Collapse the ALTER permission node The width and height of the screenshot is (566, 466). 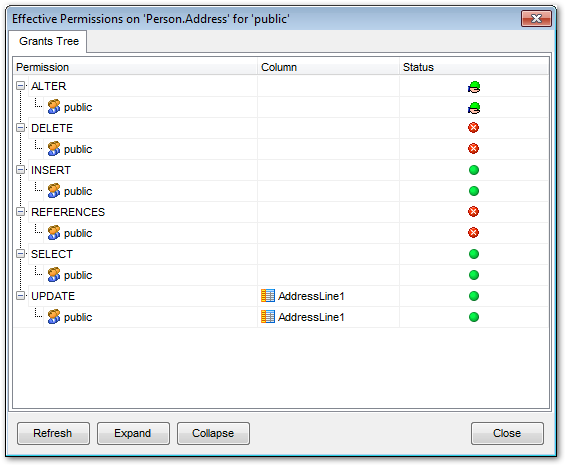point(21,86)
